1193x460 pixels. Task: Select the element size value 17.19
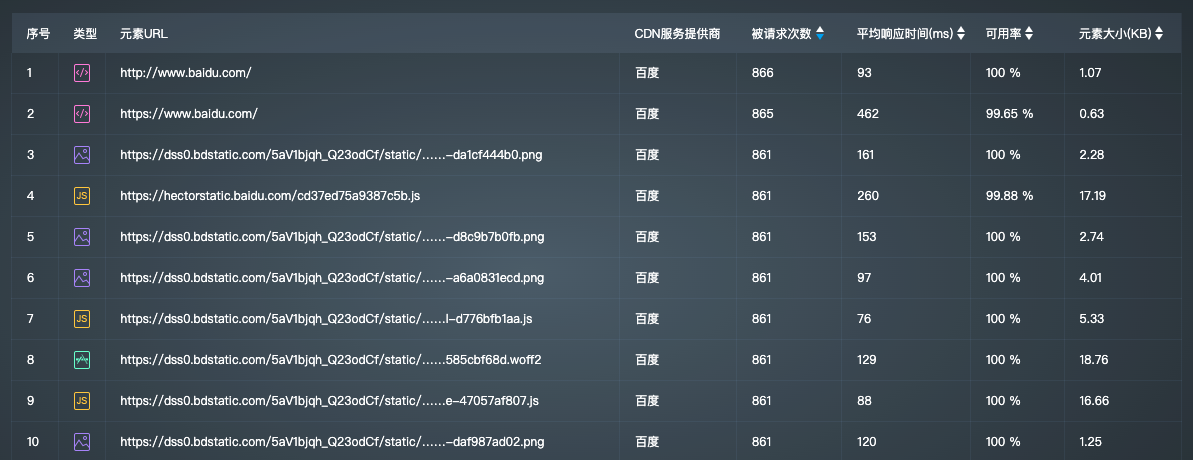point(1093,196)
